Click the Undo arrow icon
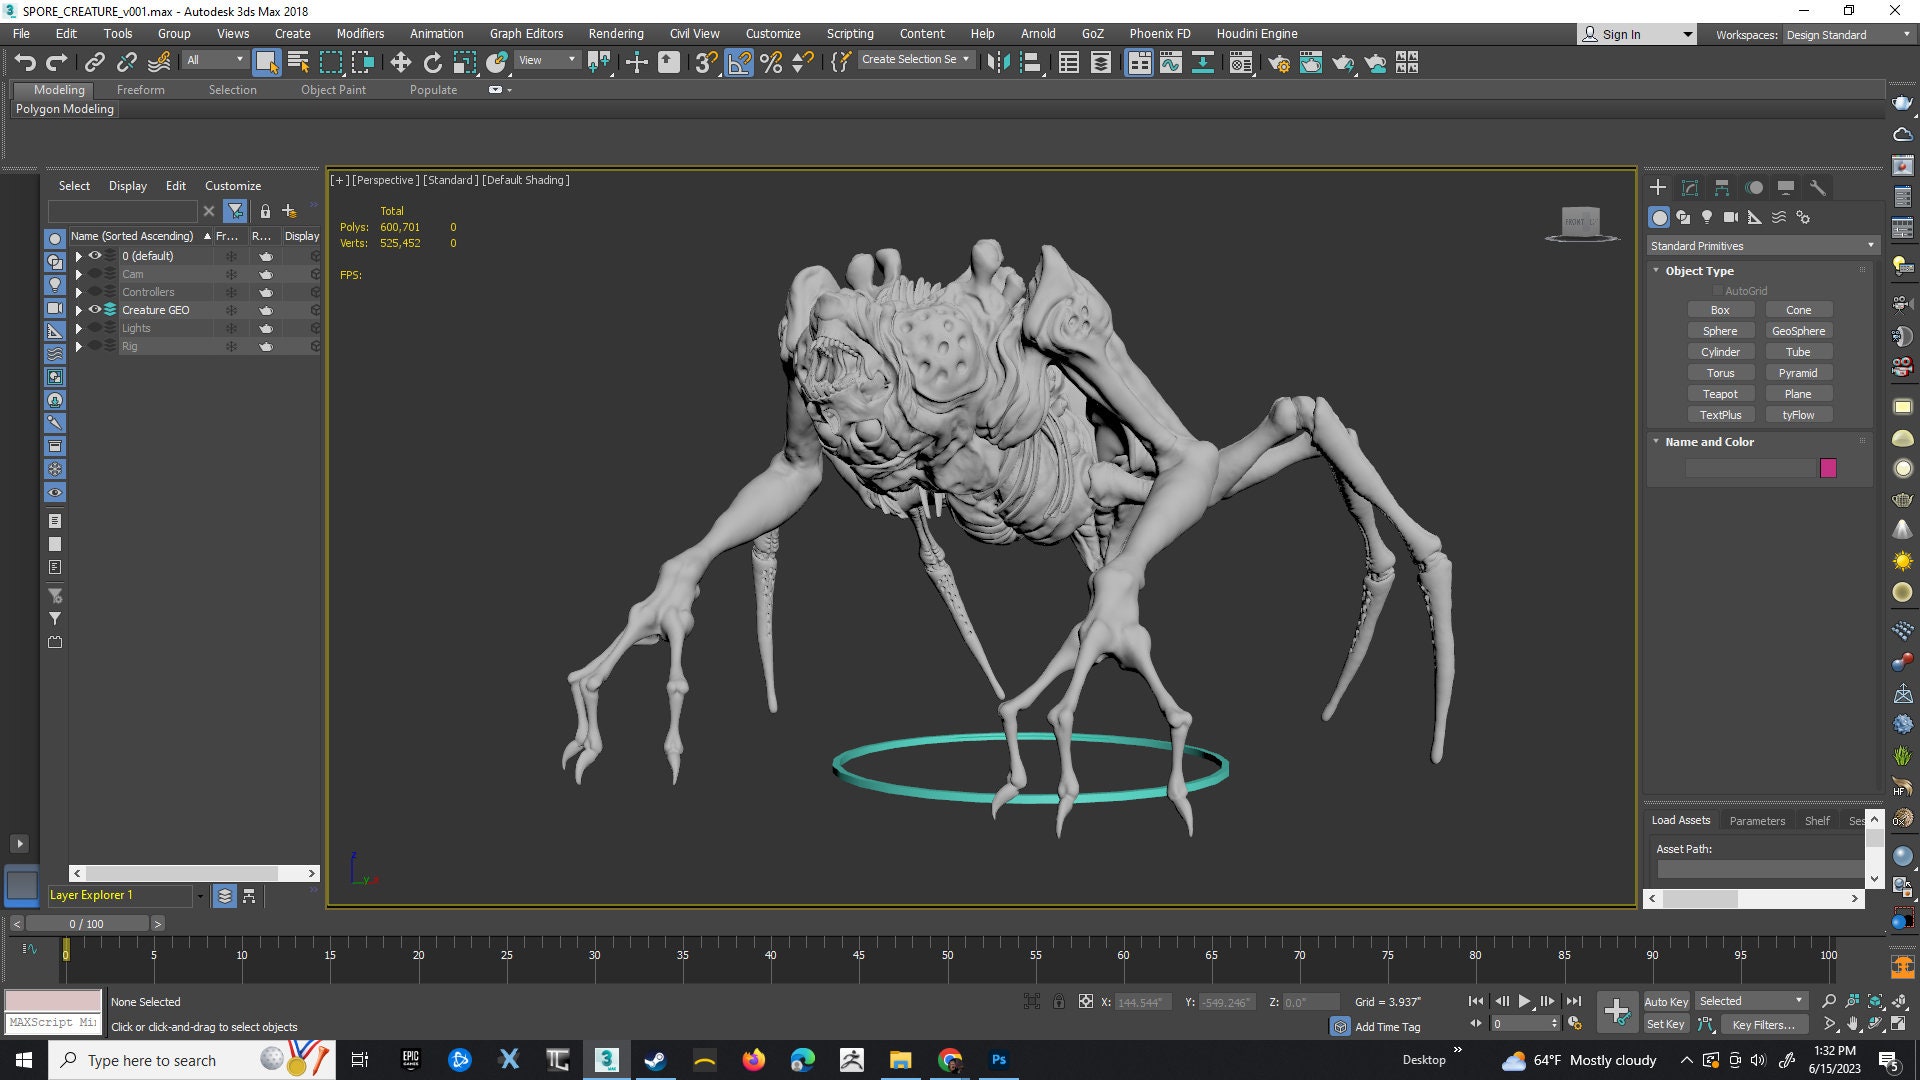The image size is (1920, 1080). 25,62
